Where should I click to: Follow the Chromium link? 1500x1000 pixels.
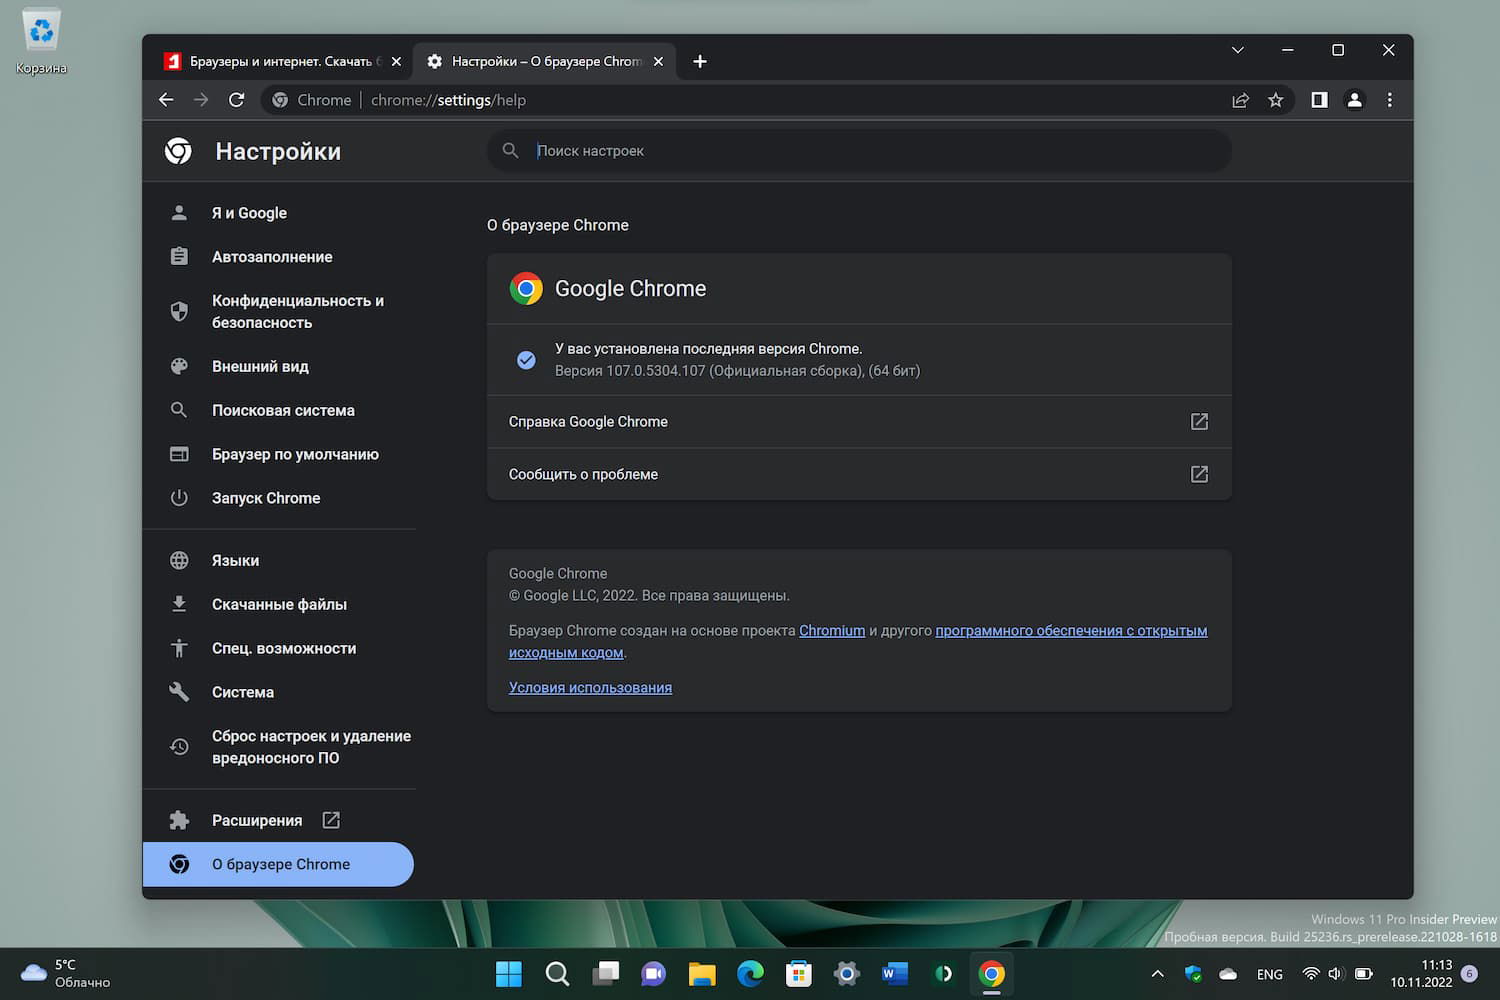click(832, 631)
